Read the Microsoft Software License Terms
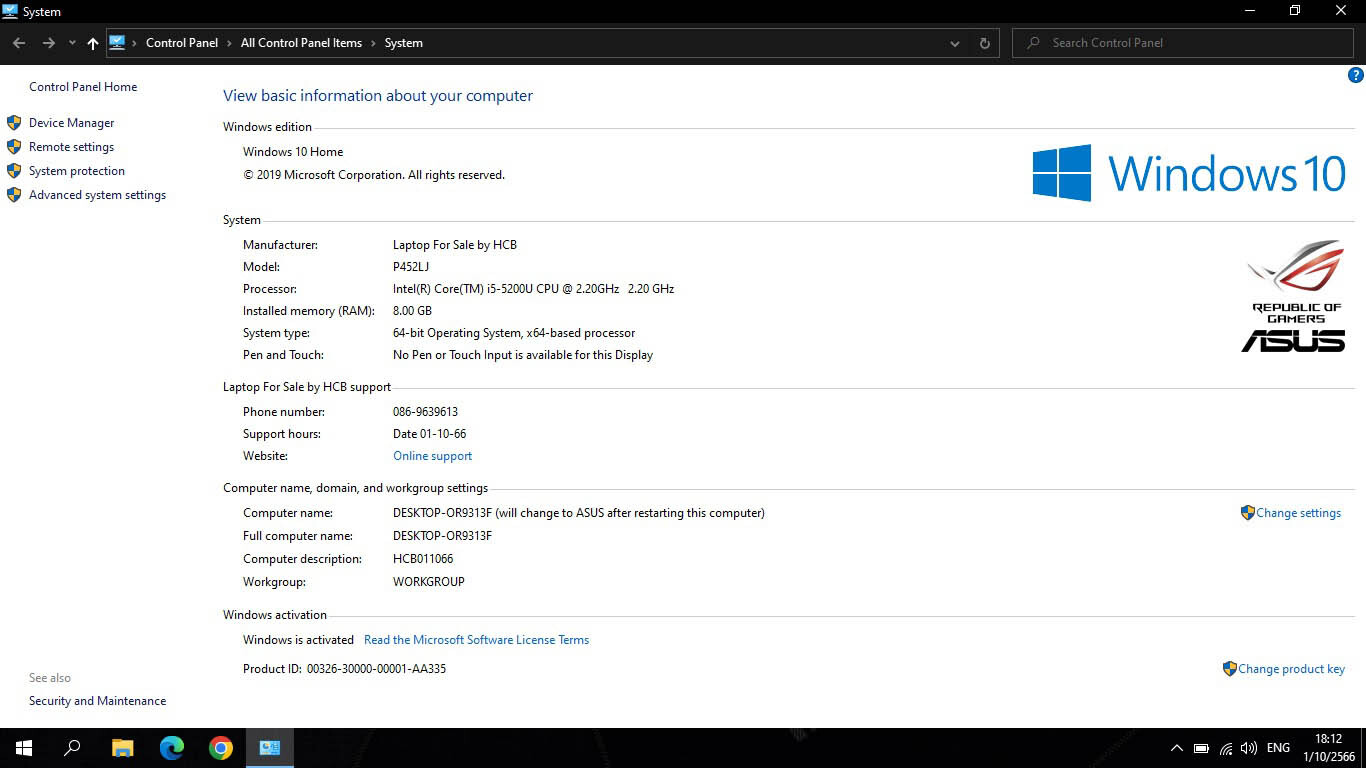The height and width of the screenshot is (768, 1366). click(476, 640)
